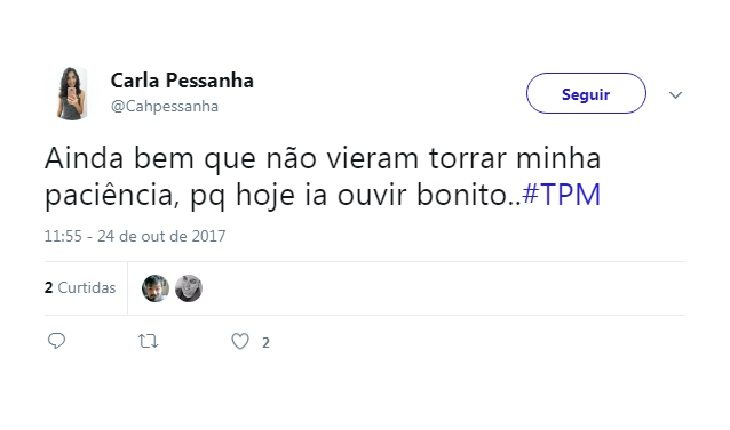Open the #TPM hashtag link
The image size is (730, 430).
click(561, 195)
